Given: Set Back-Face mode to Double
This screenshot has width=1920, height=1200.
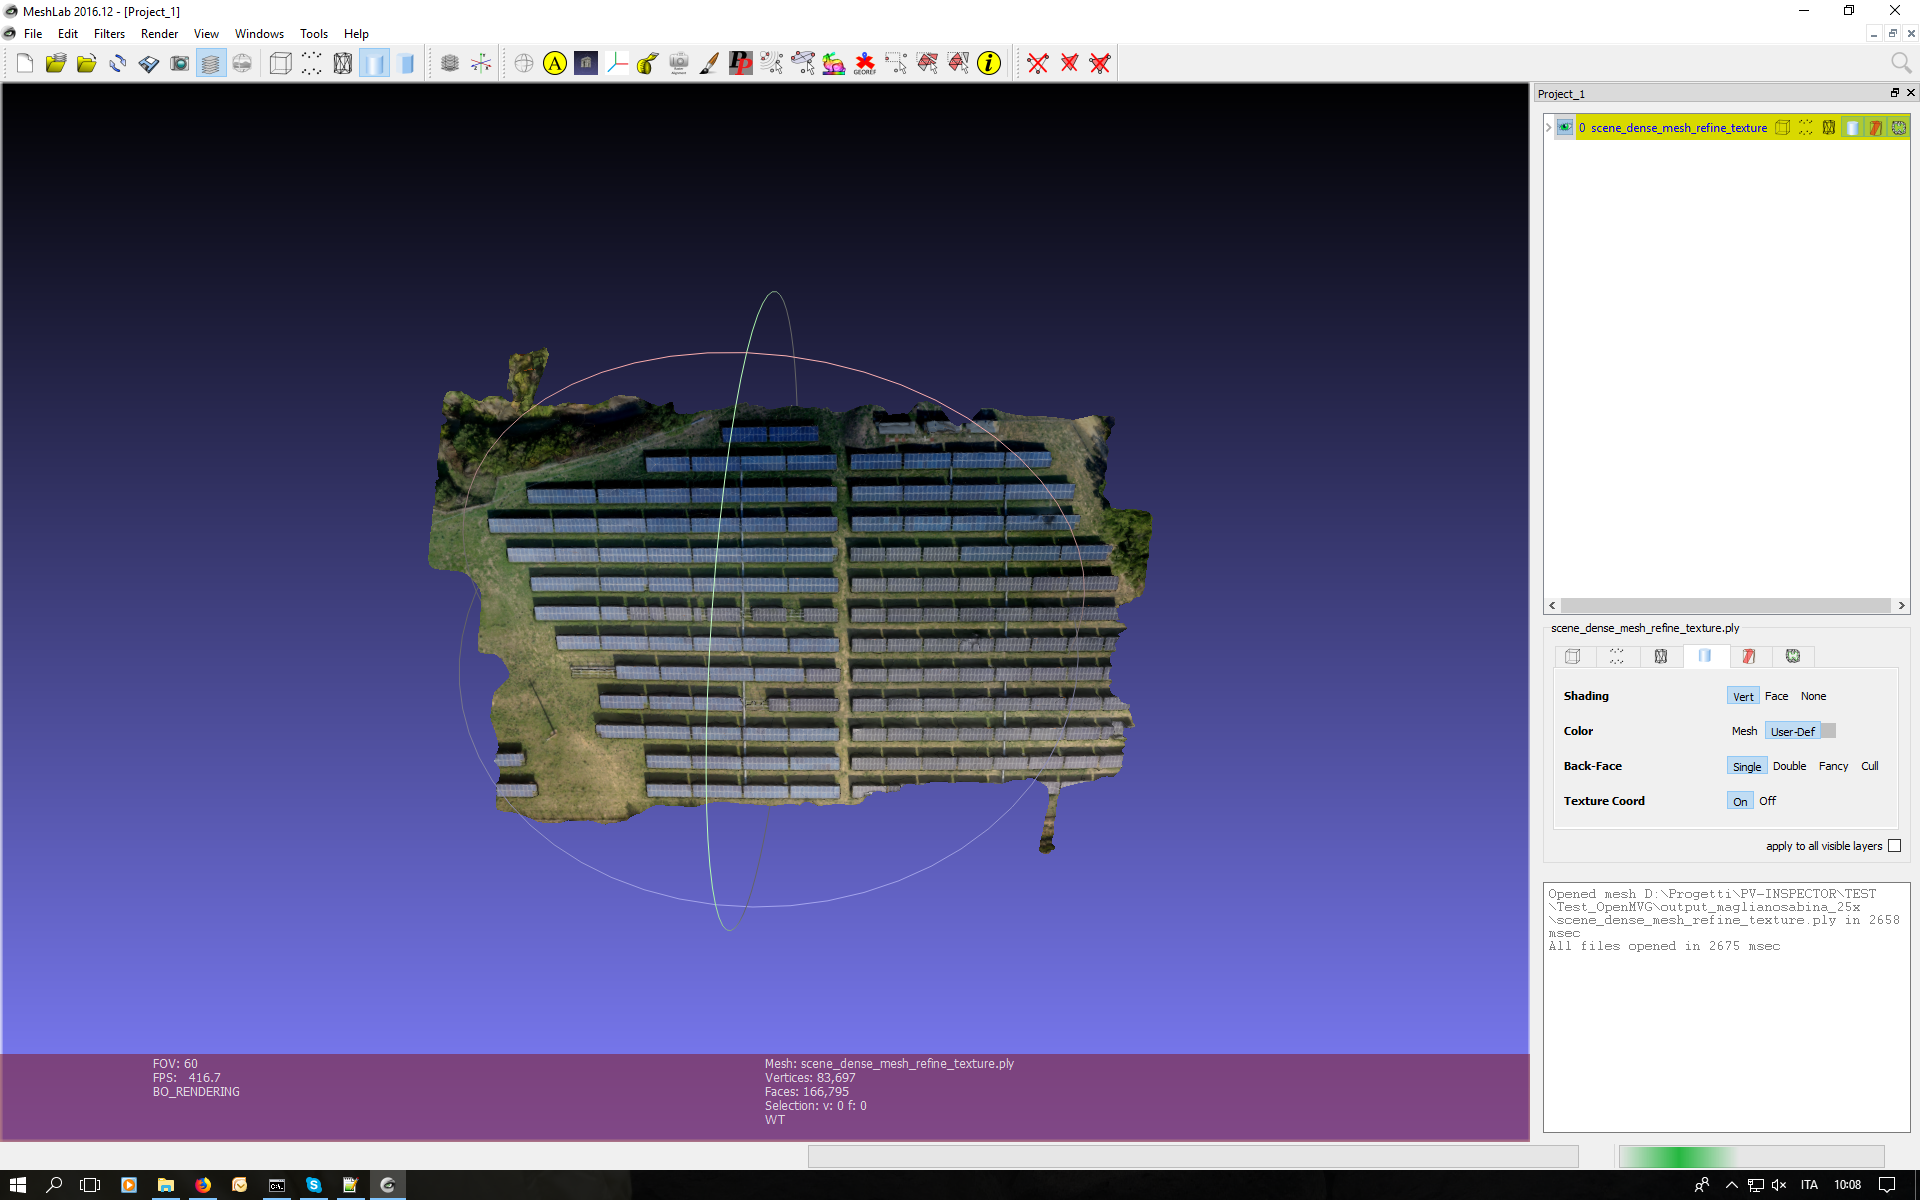Looking at the screenshot, I should [x=1790, y=766].
